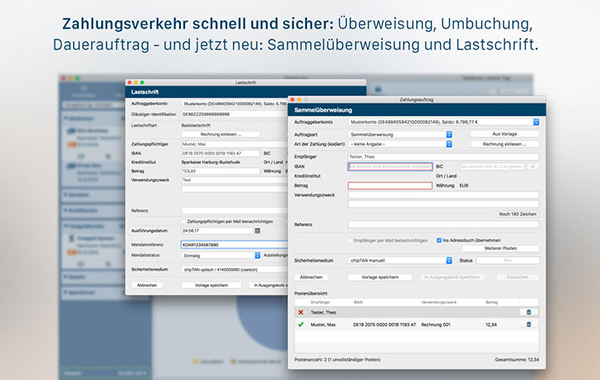
Task: Focus the BIC field in Sammelüberweisung
Action: tap(492, 166)
